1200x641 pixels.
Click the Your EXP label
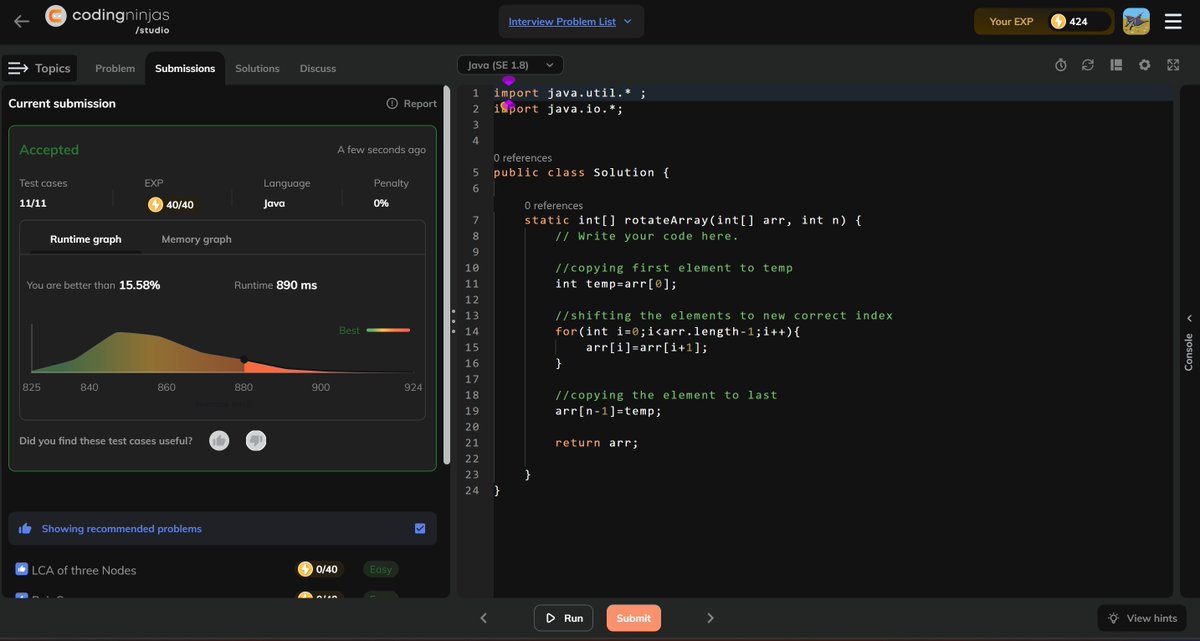tap(1011, 21)
